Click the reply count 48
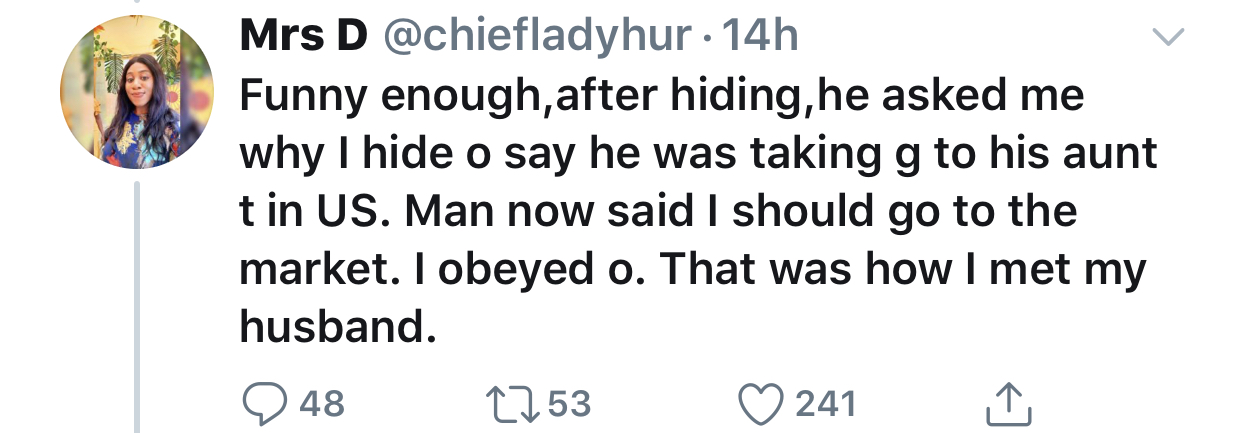1242x433 pixels. coord(321,404)
